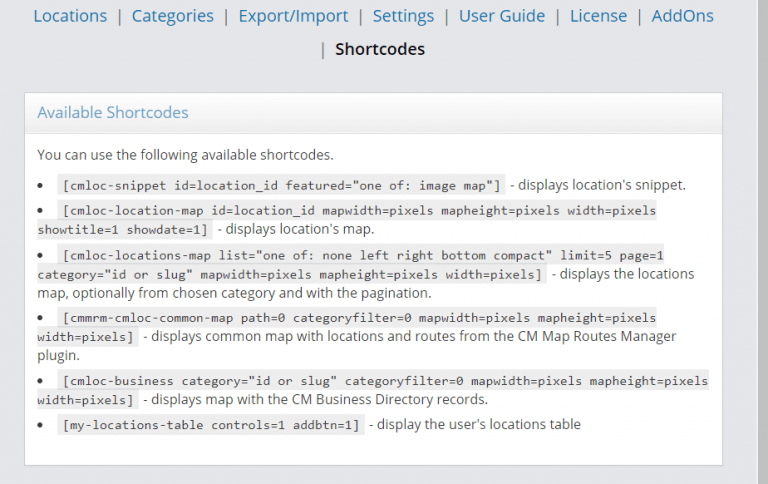Click "You can use the following available shortcodes."
The width and height of the screenshot is (768, 484).
click(185, 155)
